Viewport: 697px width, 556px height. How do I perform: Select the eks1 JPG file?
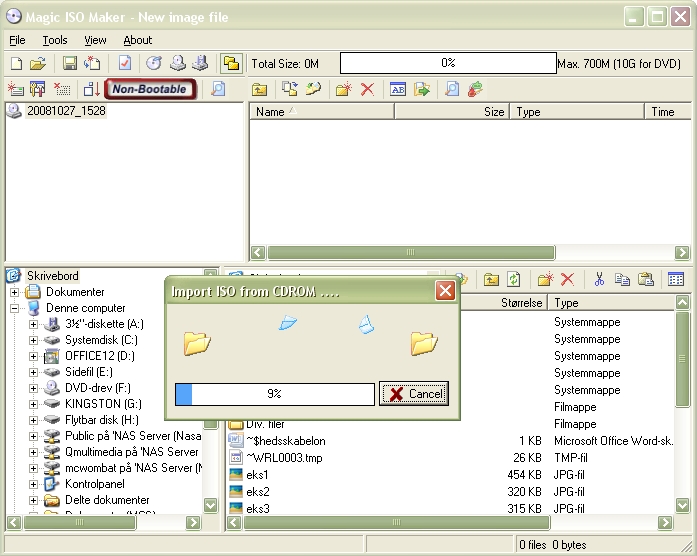coord(258,475)
